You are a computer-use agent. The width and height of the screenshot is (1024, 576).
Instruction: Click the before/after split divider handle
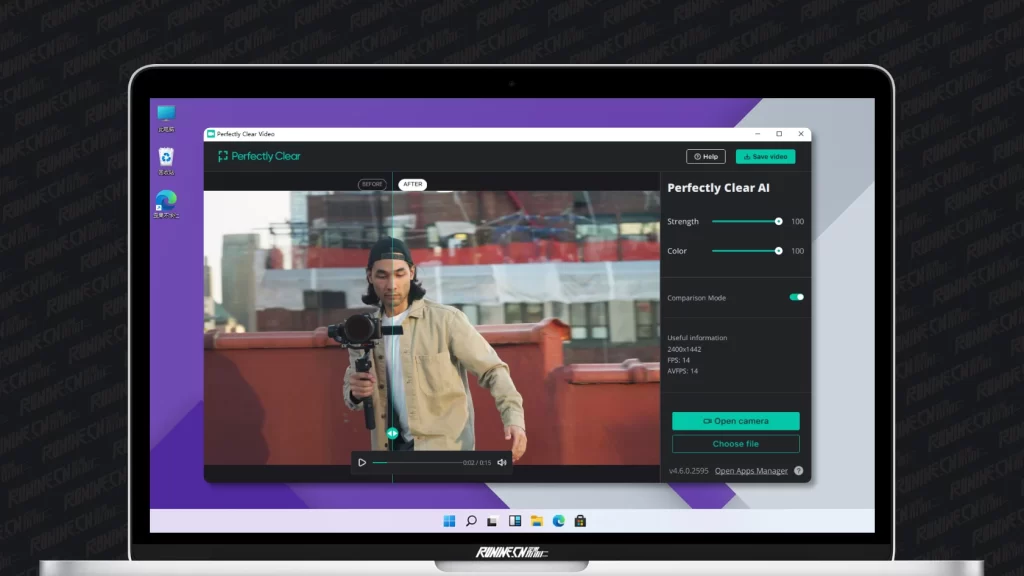[x=392, y=433]
